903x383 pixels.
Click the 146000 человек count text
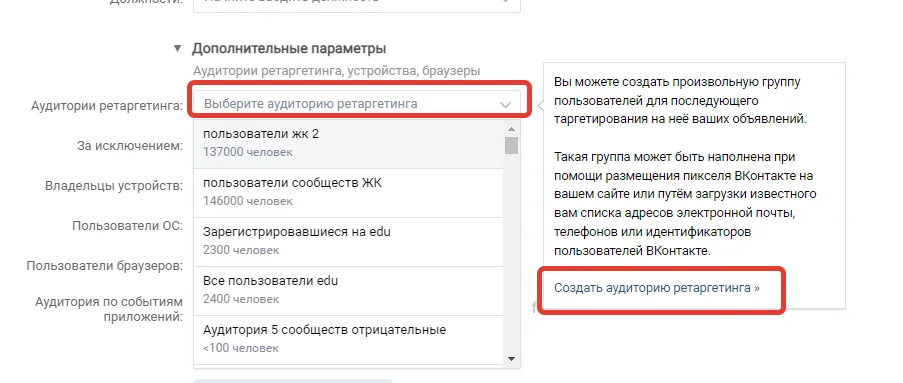click(x=248, y=201)
